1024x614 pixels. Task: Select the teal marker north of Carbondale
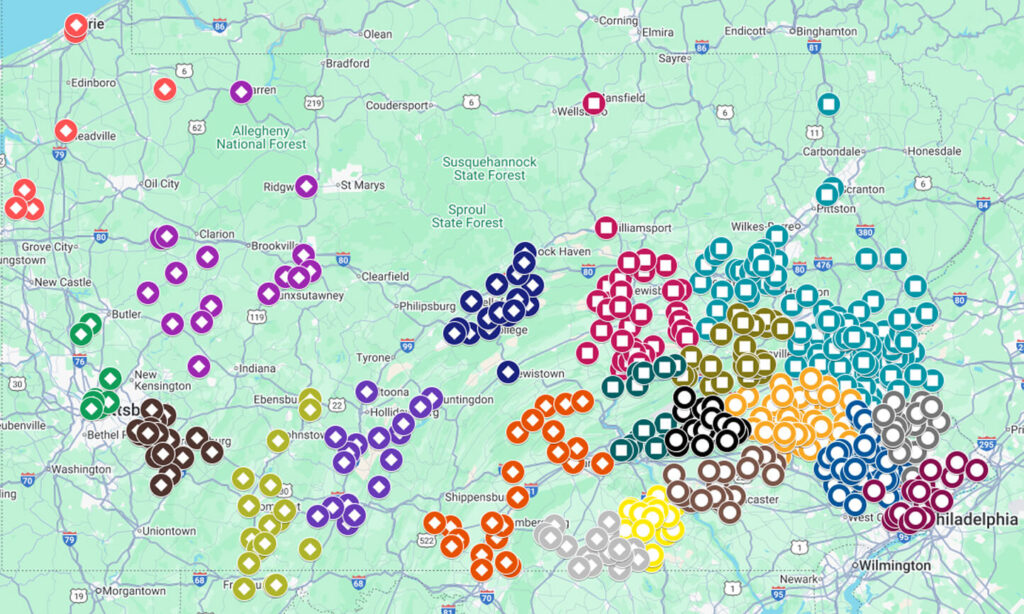[828, 103]
